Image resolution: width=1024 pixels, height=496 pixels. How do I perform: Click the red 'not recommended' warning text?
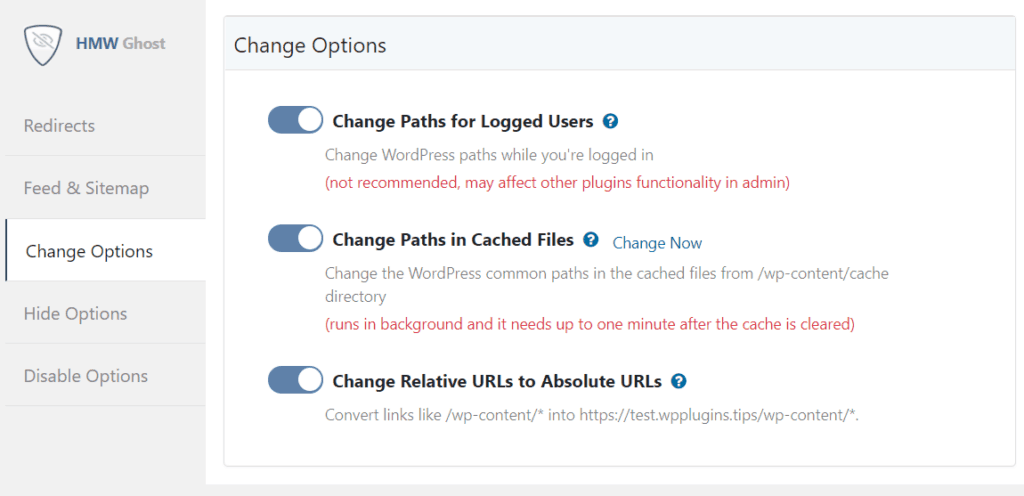pos(557,183)
